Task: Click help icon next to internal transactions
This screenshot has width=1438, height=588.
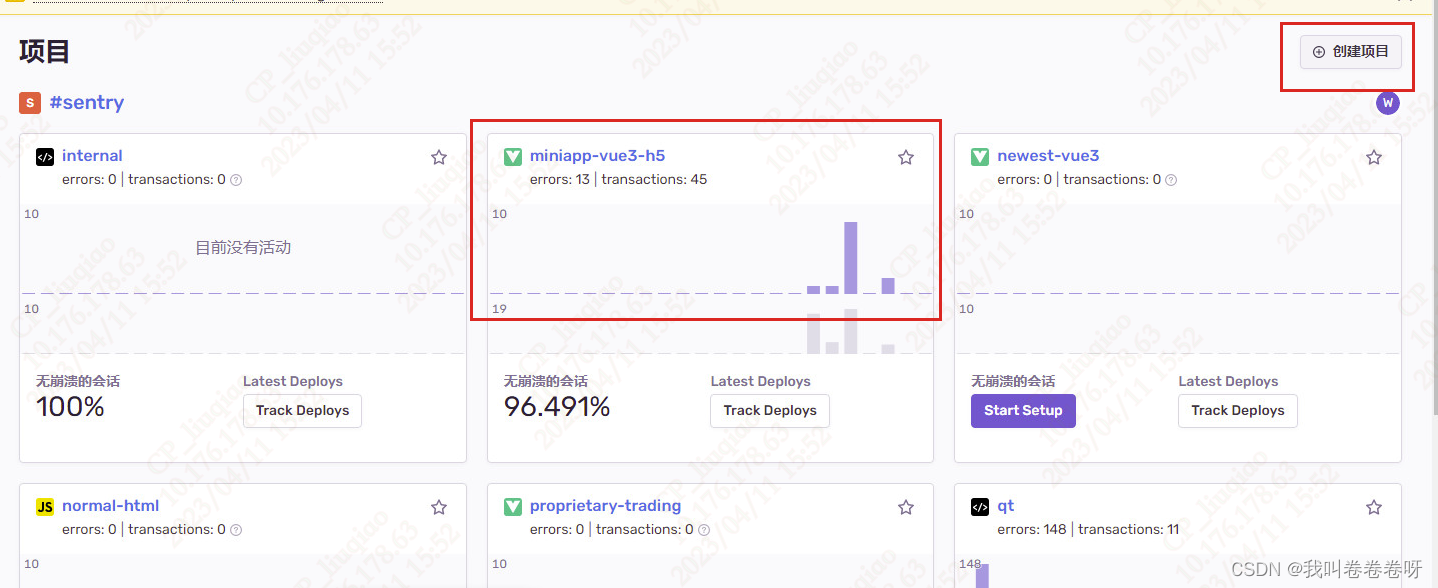Action: click(236, 180)
